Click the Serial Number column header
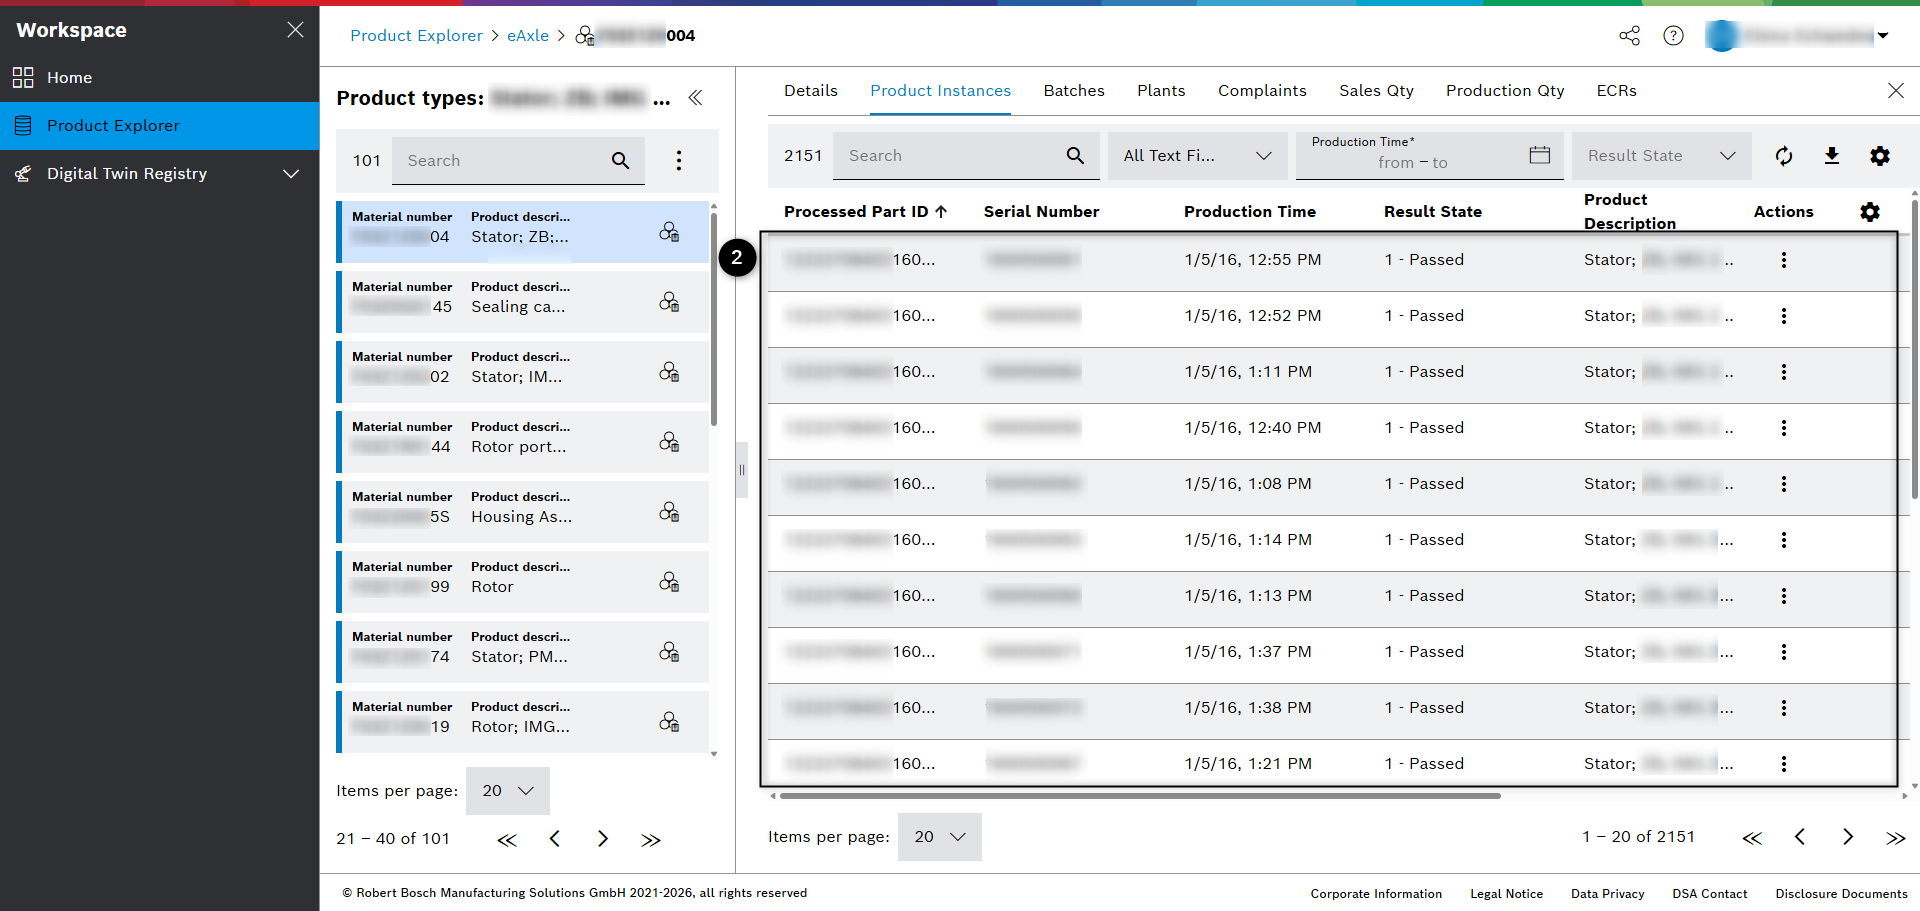This screenshot has height=911, width=1920. click(x=1041, y=212)
